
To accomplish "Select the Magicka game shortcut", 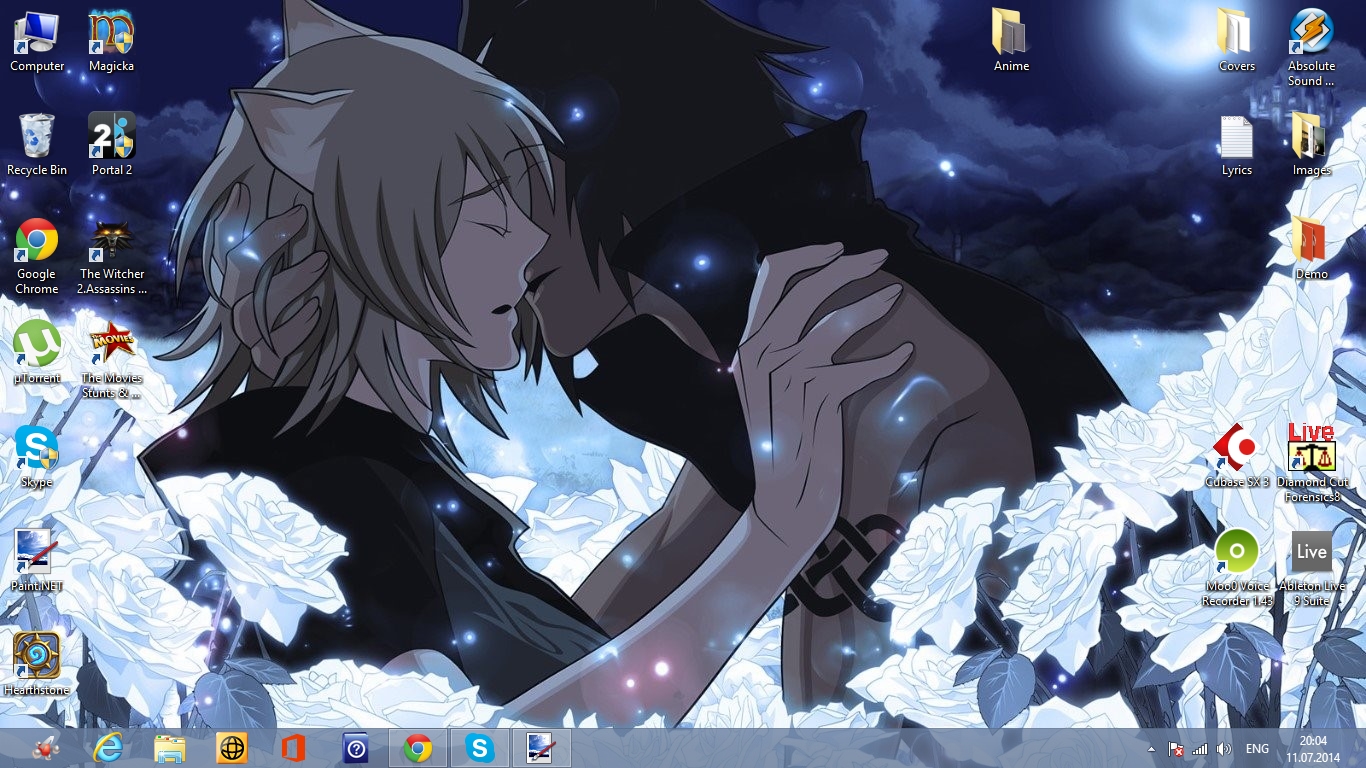I will coord(112,42).
